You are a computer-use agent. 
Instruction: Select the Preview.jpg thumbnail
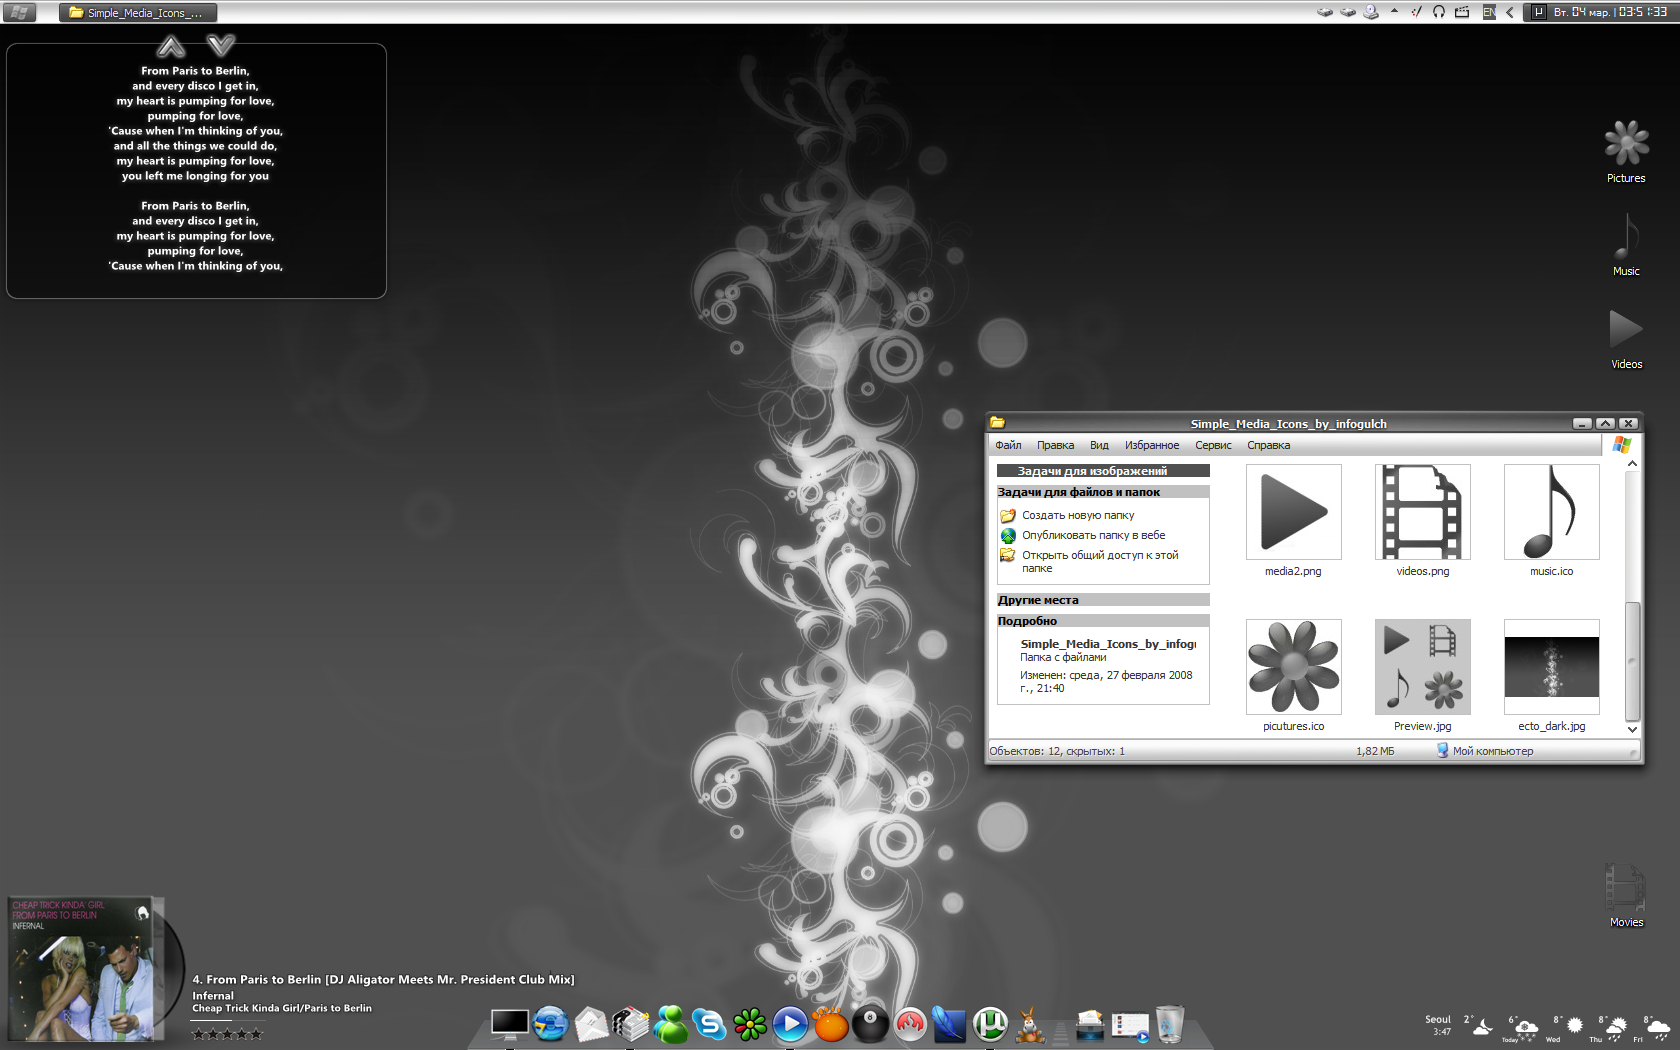click(1422, 667)
